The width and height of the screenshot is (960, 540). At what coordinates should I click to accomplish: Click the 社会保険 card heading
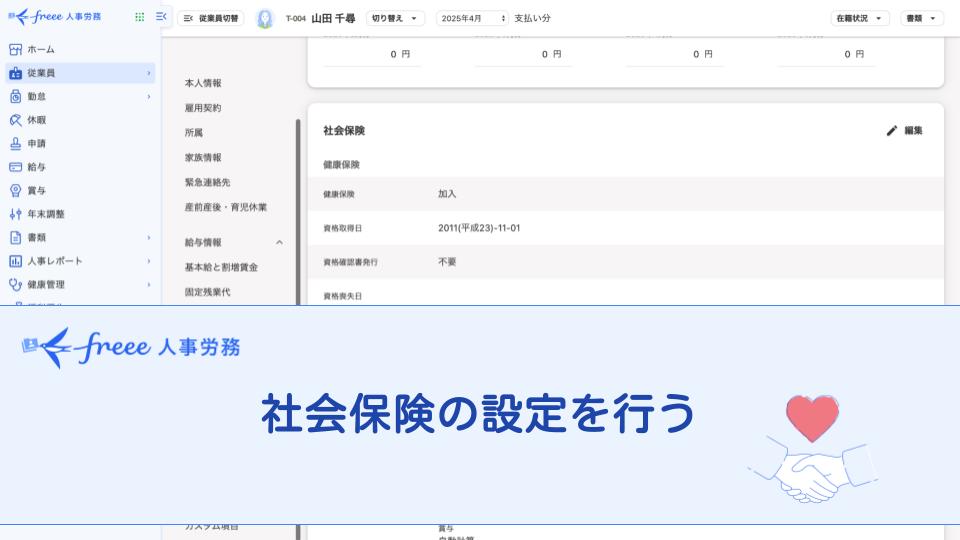coord(344,130)
